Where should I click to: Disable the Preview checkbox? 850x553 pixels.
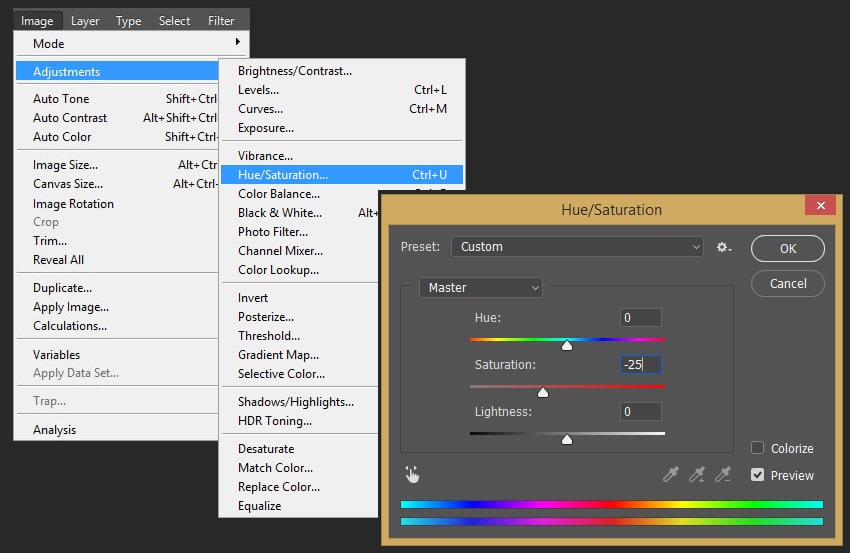click(x=758, y=475)
